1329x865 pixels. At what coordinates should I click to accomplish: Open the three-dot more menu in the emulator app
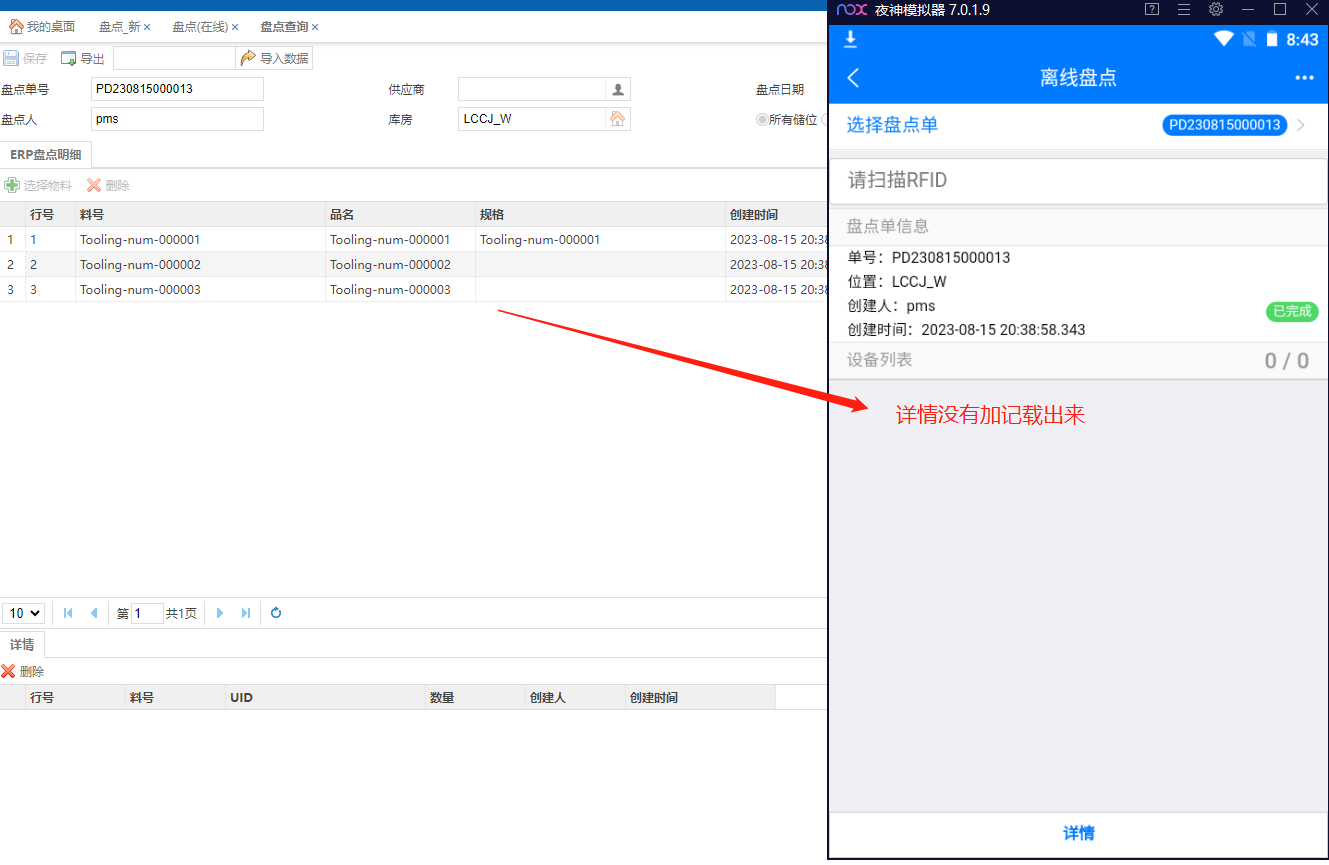pyautogui.click(x=1304, y=78)
